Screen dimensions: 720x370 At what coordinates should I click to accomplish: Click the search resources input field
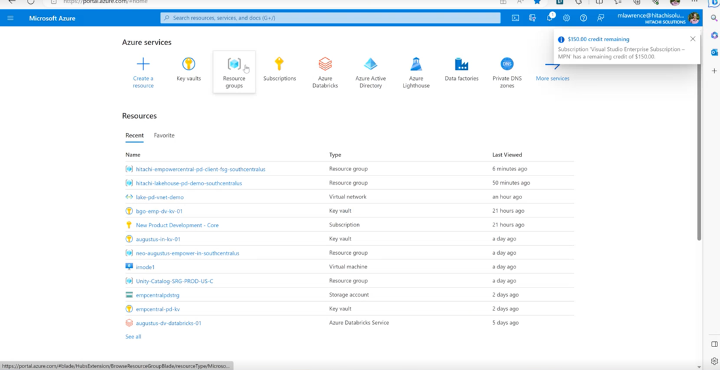[x=330, y=18]
